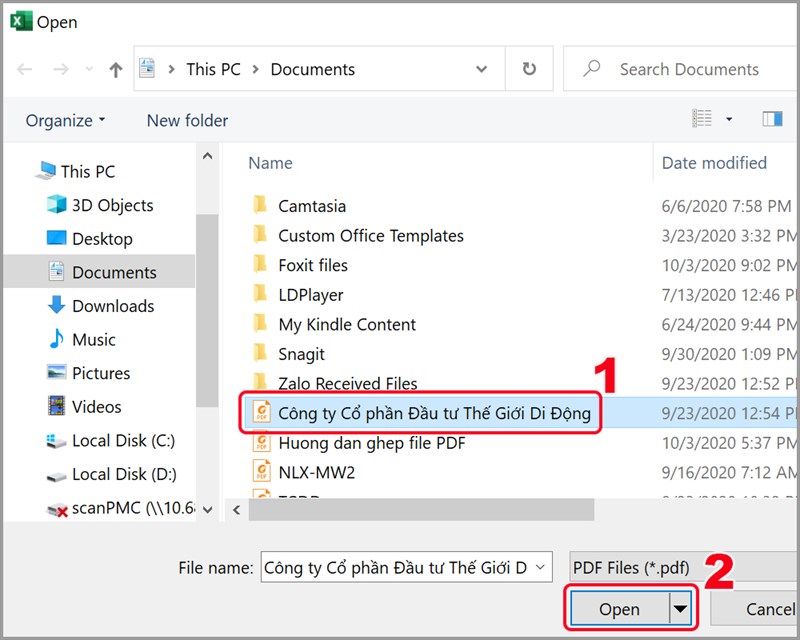Screen dimensions: 800x640
Task: Open Desktop in the sidebar
Action: [102, 239]
